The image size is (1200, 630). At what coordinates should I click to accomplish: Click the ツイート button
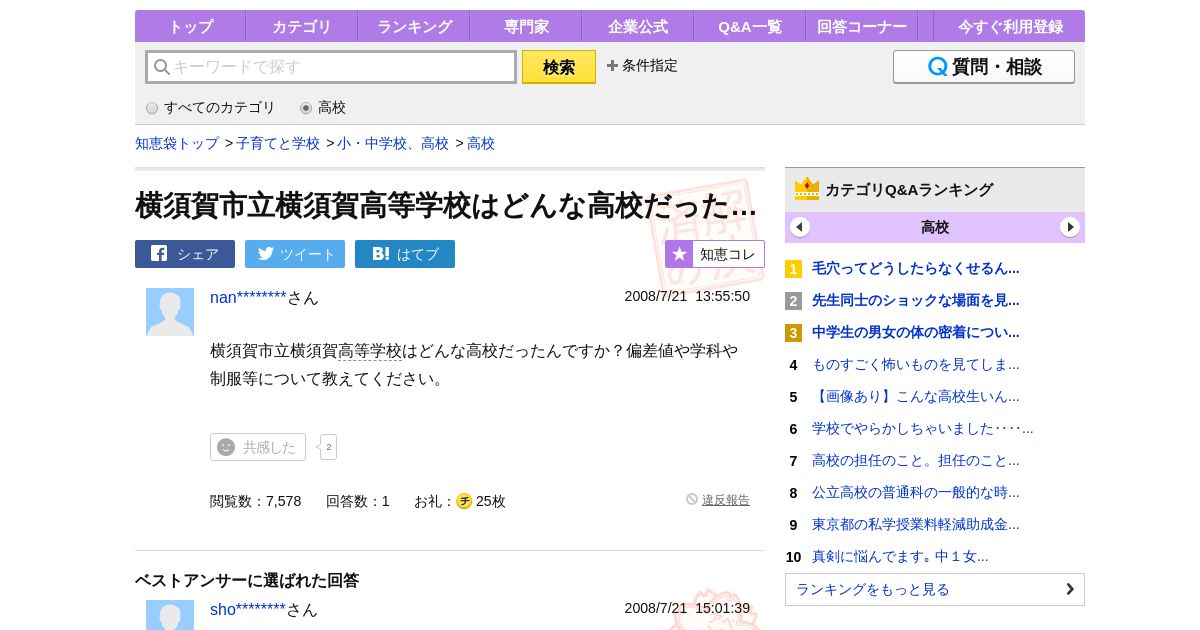coord(295,254)
